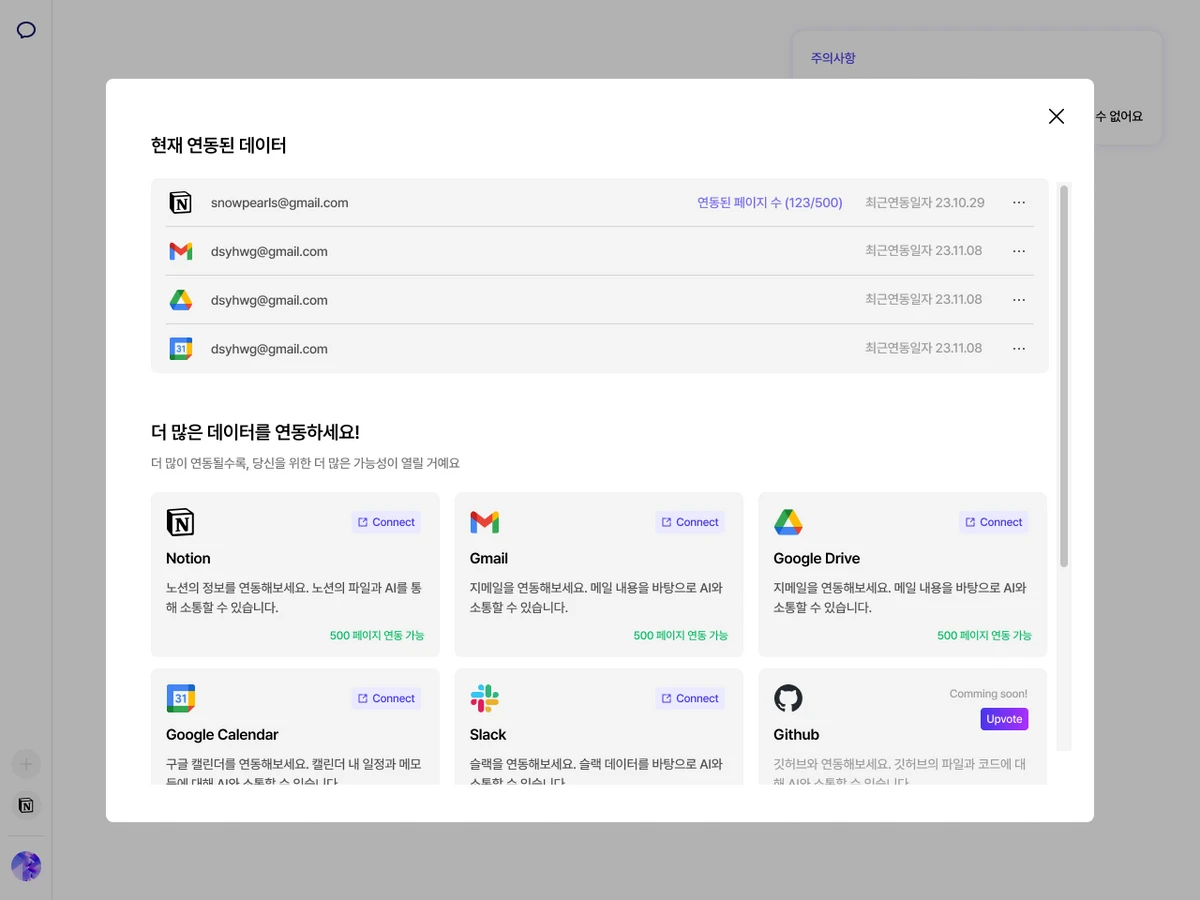
Task: Click the Google Drive icon in the connected list
Action: point(180,300)
